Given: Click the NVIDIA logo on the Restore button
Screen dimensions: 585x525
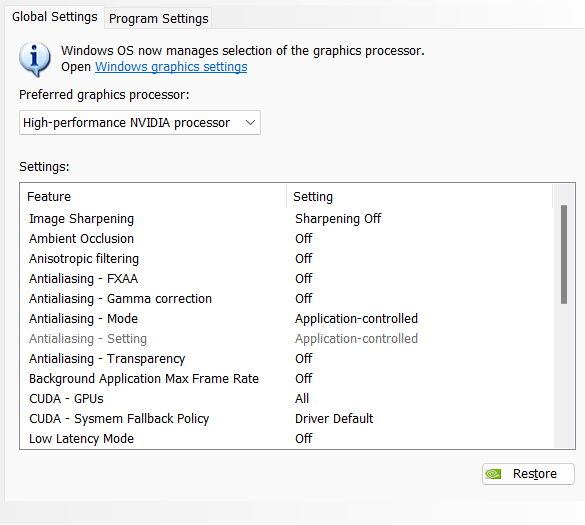Looking at the screenshot, I should pyautogui.click(x=493, y=474).
